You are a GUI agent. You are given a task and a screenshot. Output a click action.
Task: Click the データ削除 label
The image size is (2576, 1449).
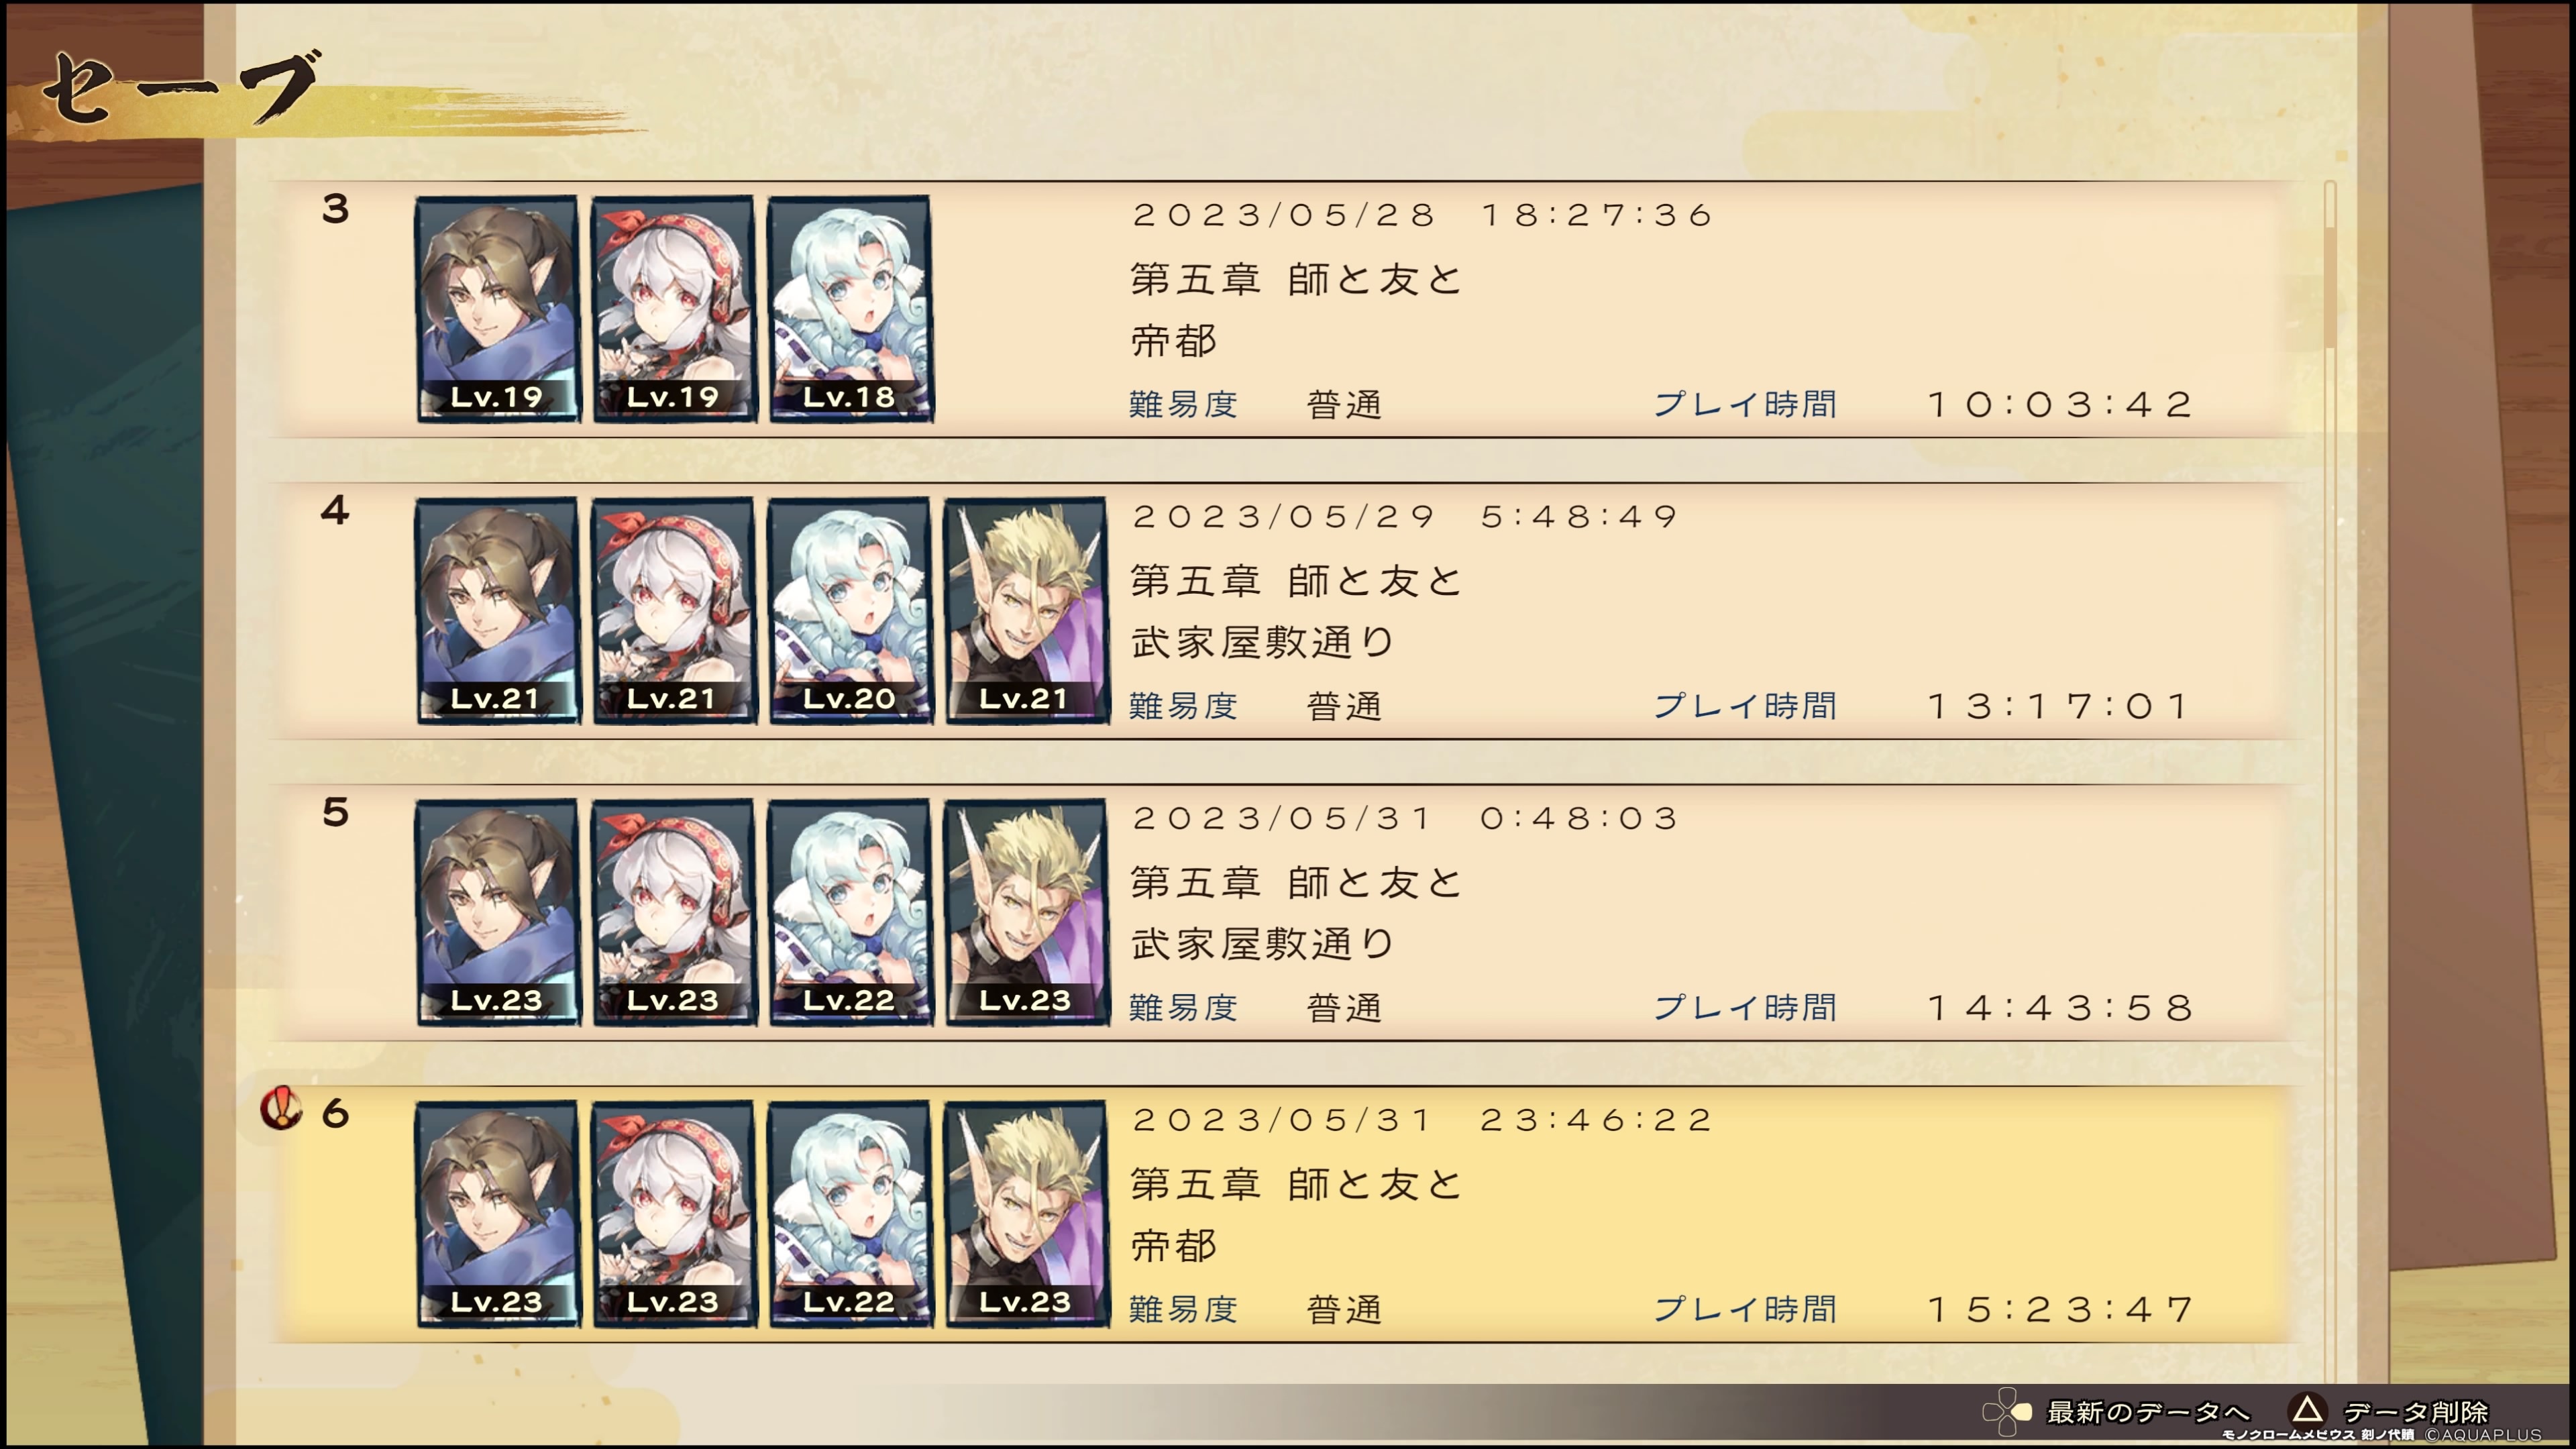[2416, 1412]
